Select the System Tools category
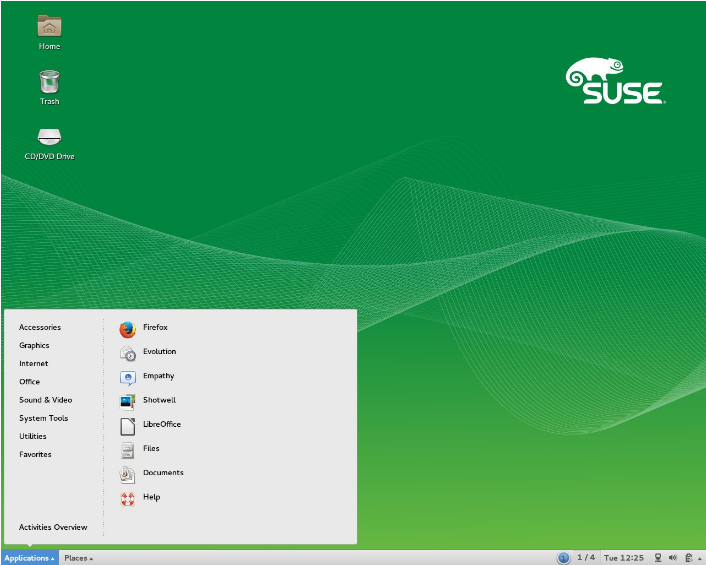706x565 pixels. (x=44, y=418)
